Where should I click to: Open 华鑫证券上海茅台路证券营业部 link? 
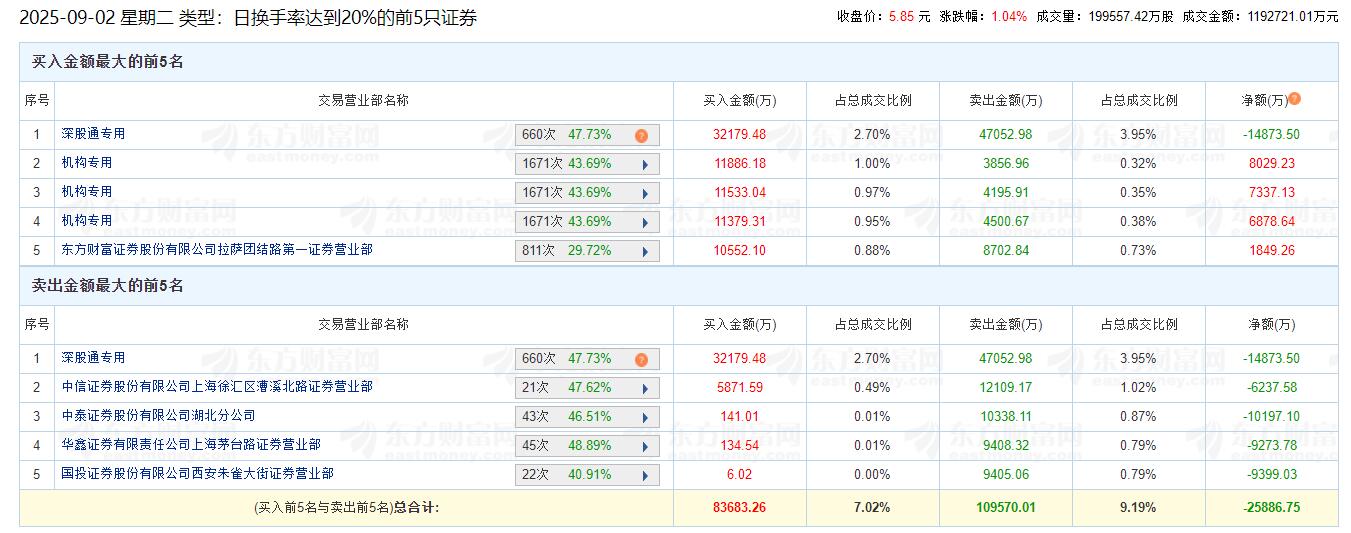pyautogui.click(x=190, y=444)
